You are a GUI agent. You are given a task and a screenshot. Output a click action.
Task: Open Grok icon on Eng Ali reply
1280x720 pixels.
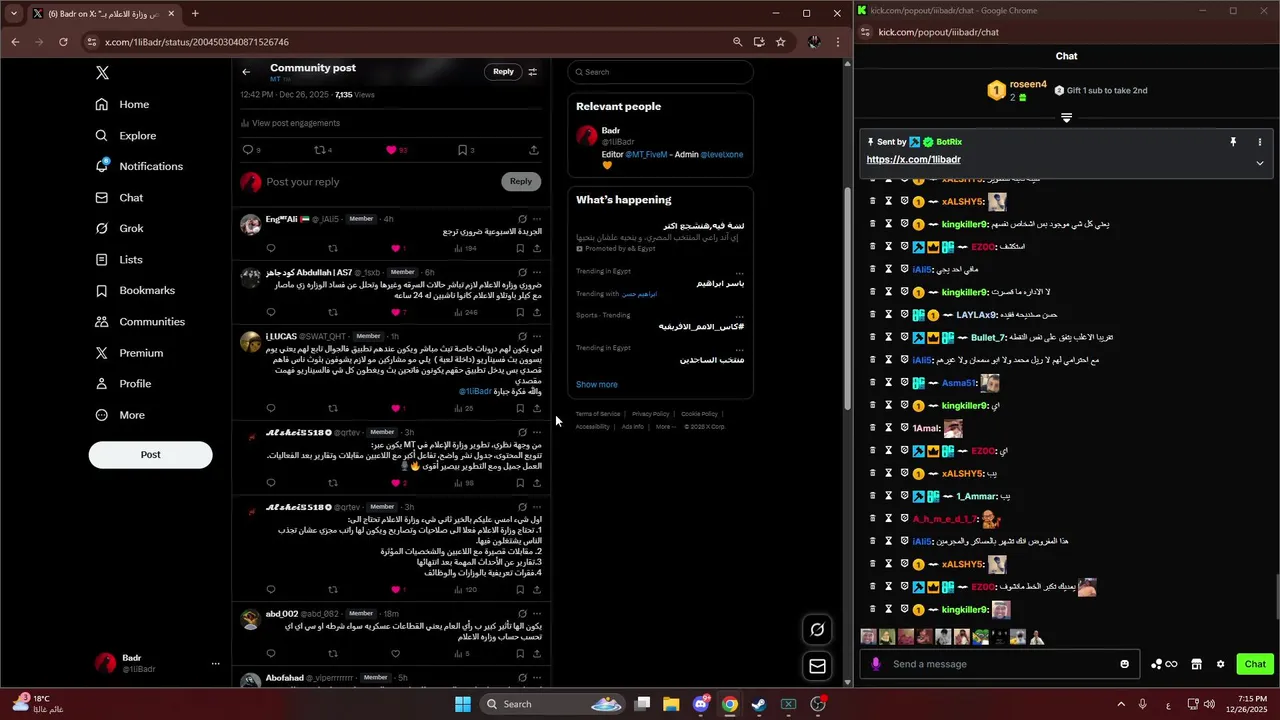tap(522, 218)
